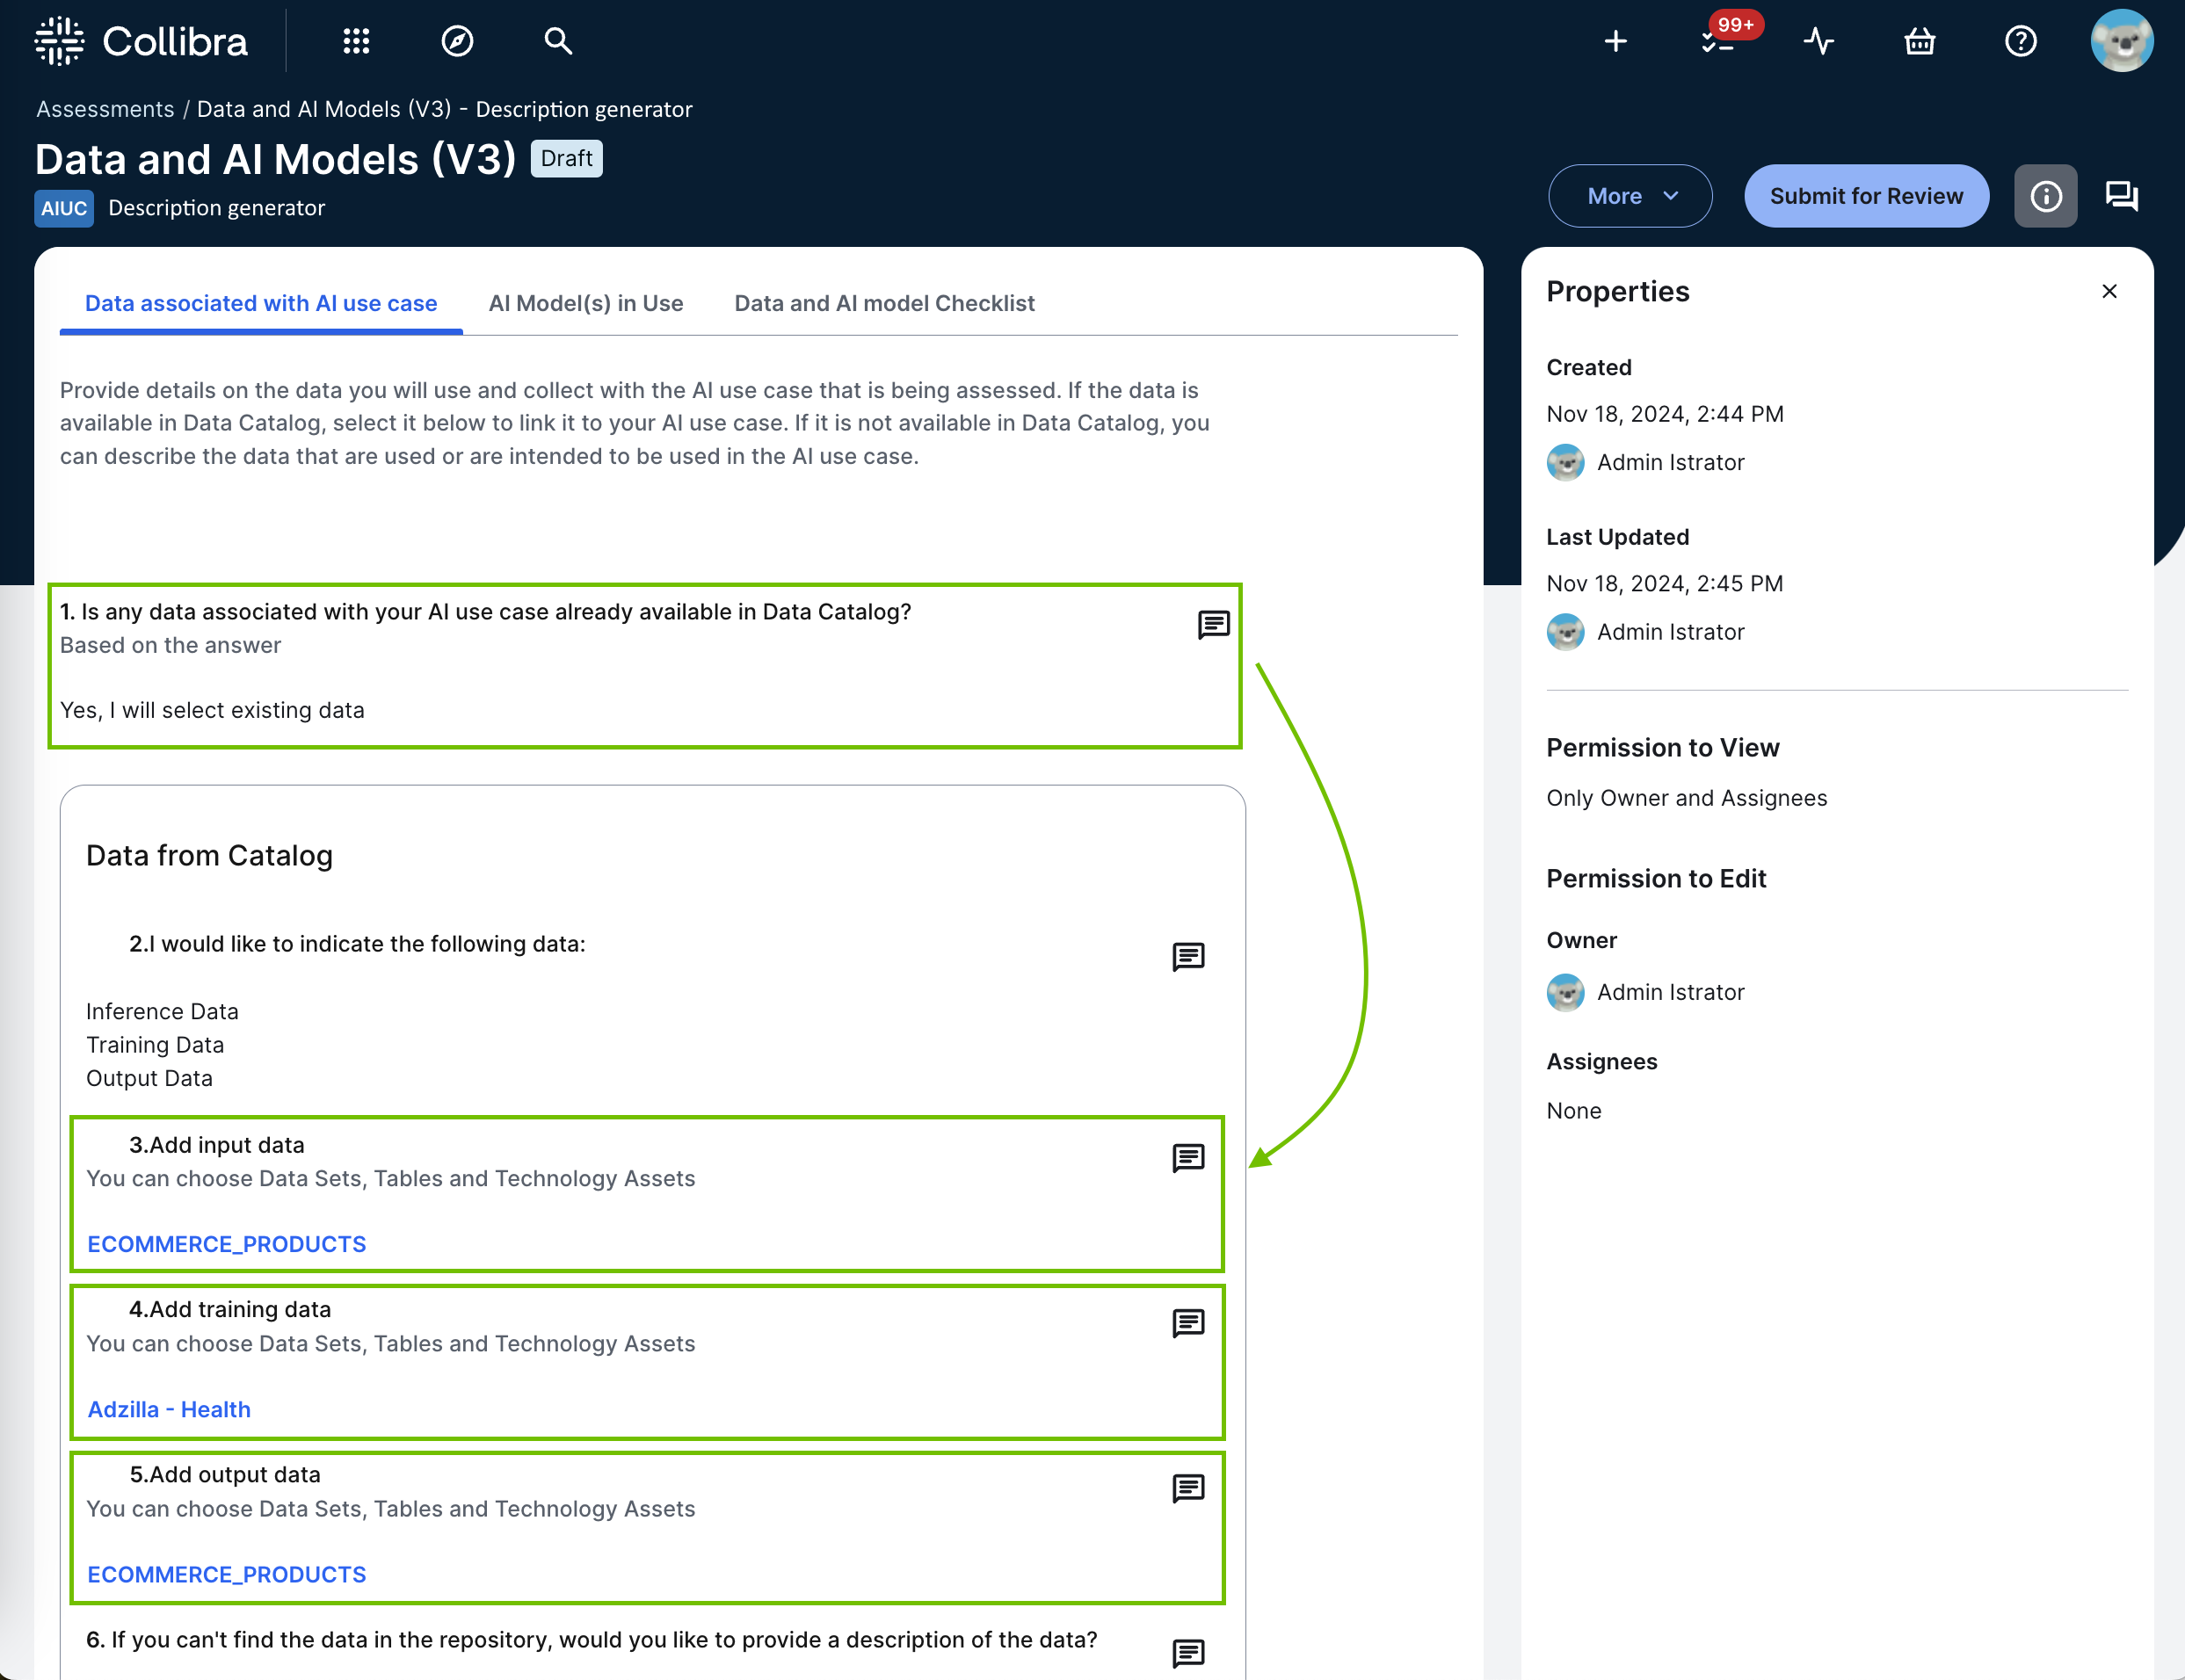The height and width of the screenshot is (1680, 2185).
Task: Open the activity pulse icon
Action: pos(1818,41)
